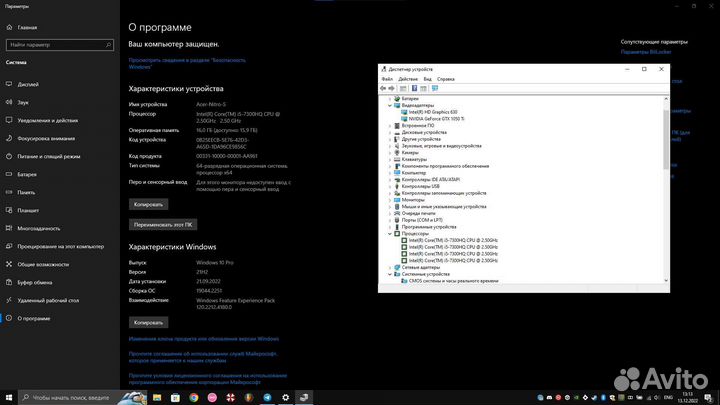The width and height of the screenshot is (720, 405).
Task: Collapse the Системные устройства node
Action: click(x=390, y=274)
